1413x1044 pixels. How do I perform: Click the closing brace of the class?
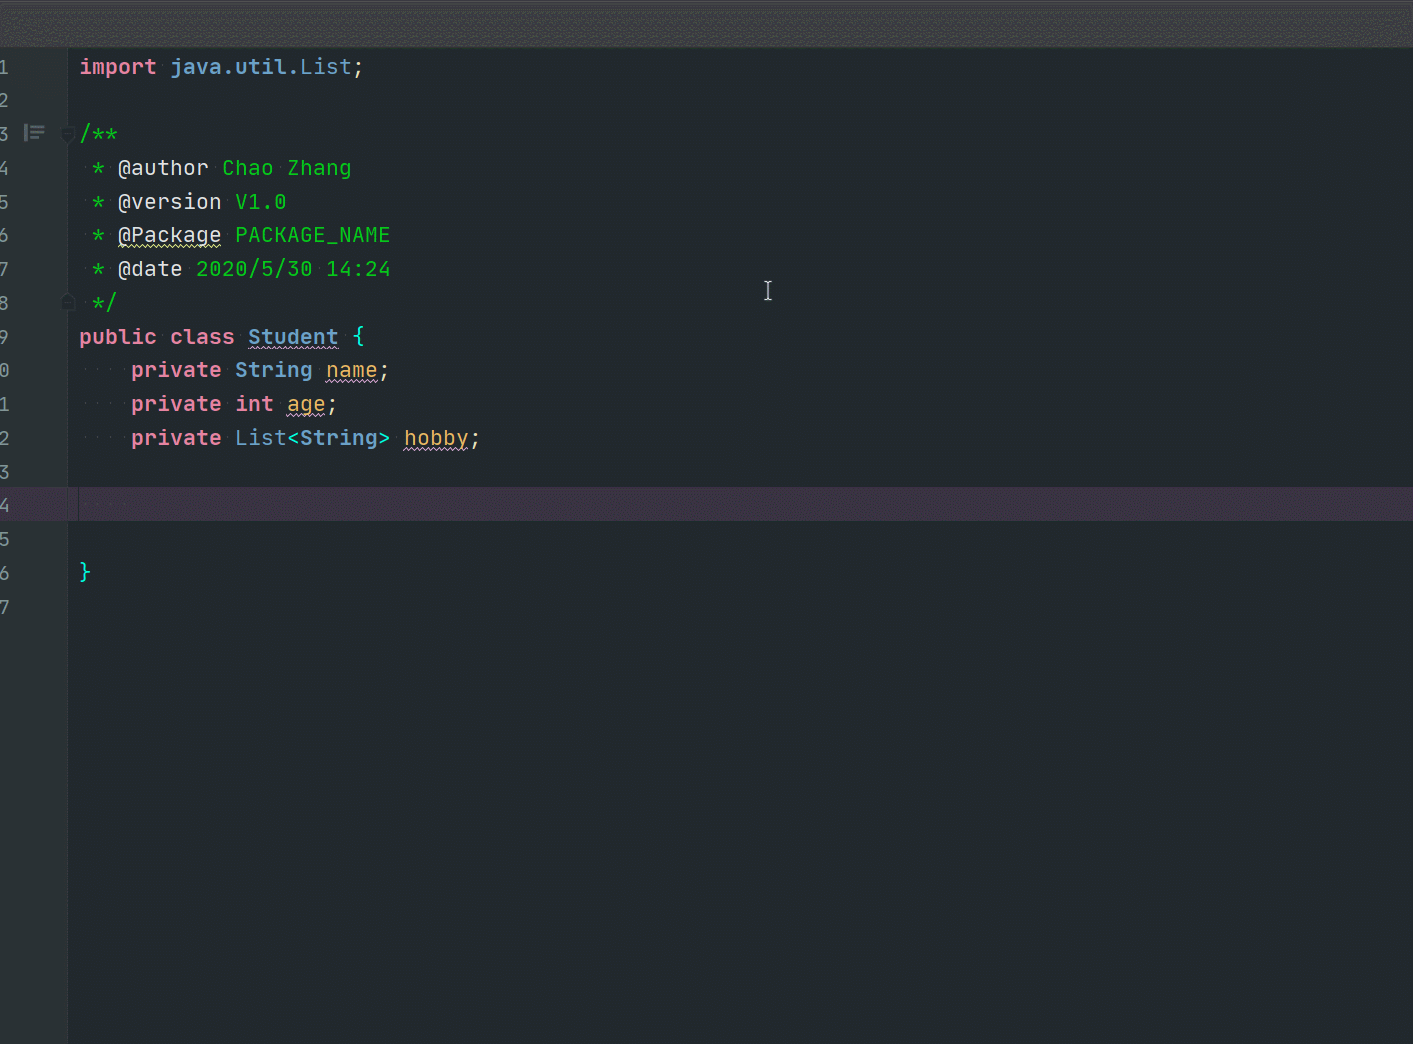(85, 572)
